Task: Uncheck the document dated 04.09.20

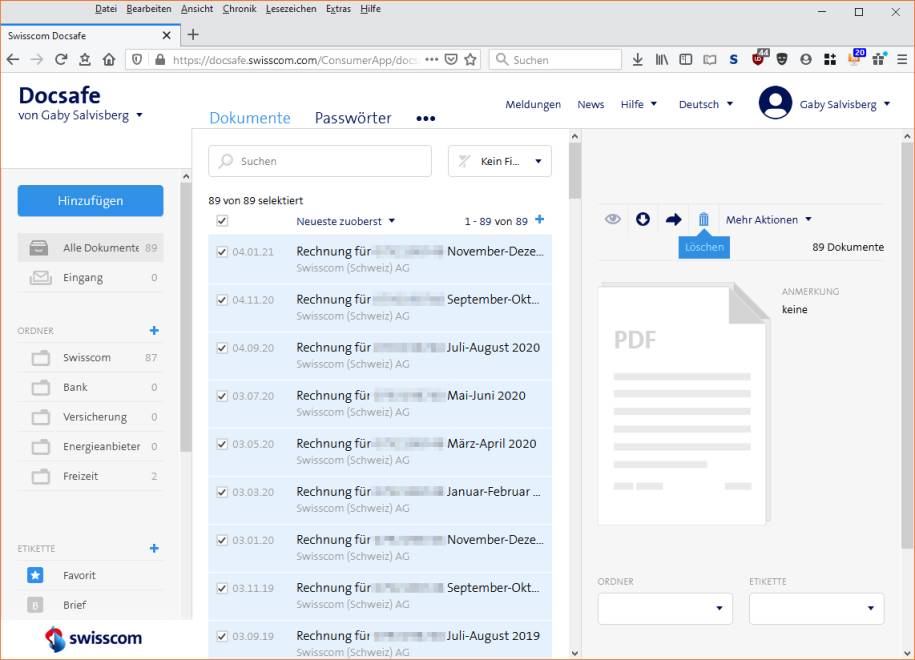Action: coord(222,348)
